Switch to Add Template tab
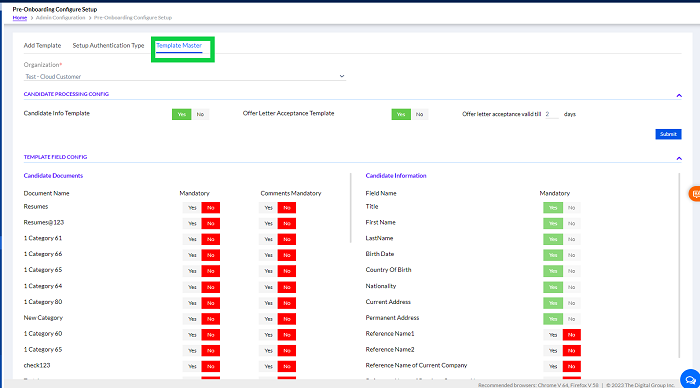The height and width of the screenshot is (388, 700). click(42, 46)
